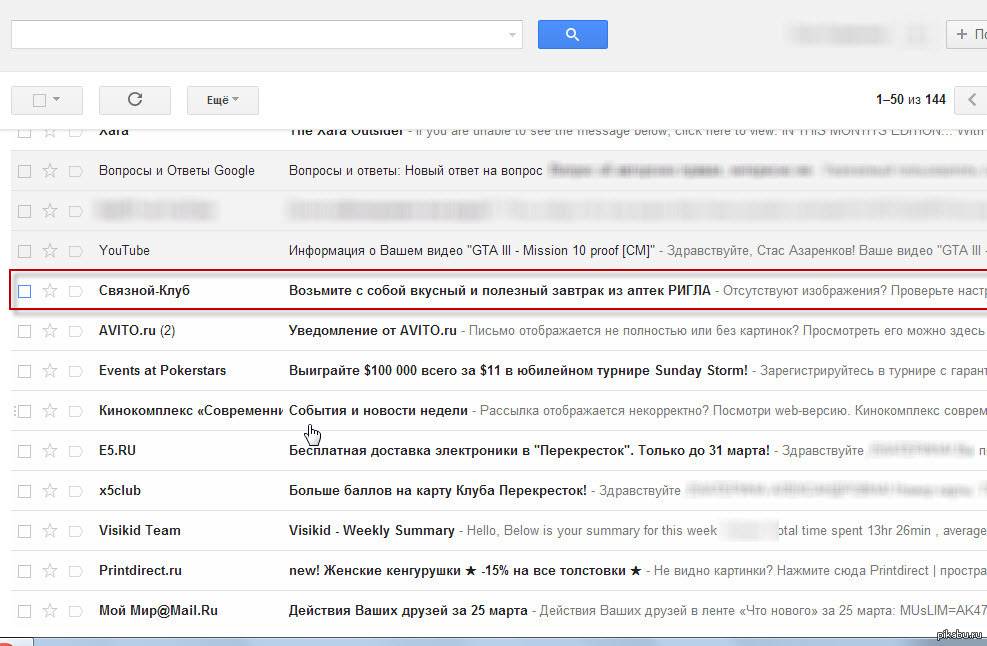The width and height of the screenshot is (987, 646).
Task: Mark Printdirect.ru email as important
Action: 75,571
